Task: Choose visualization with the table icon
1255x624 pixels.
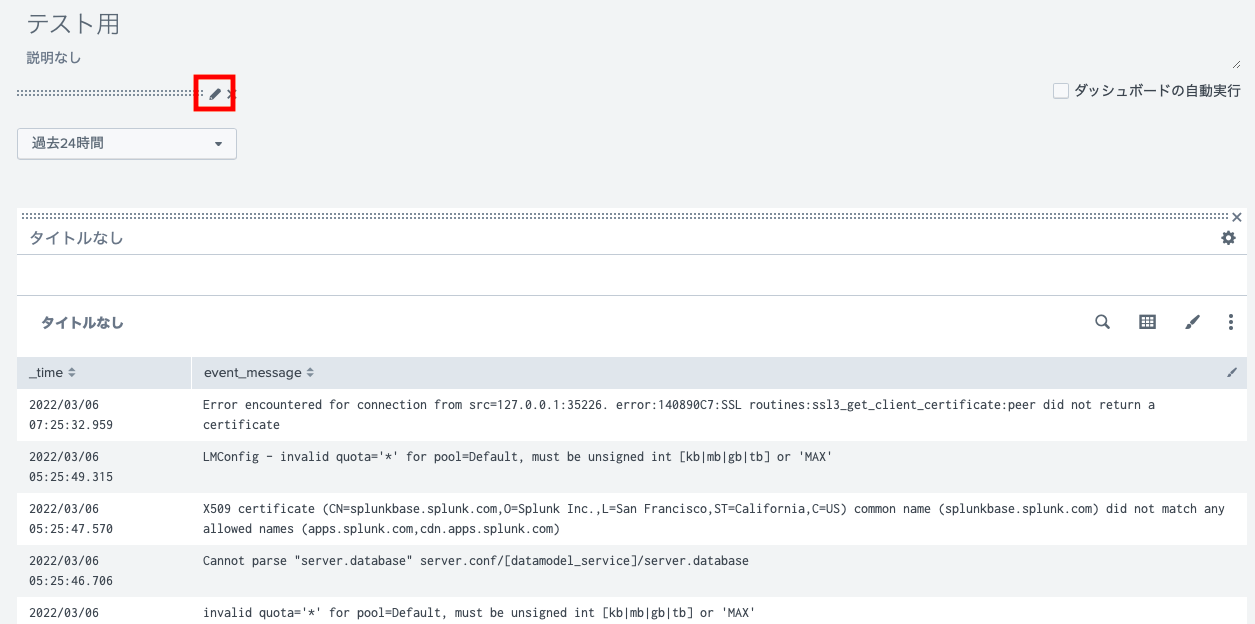Action: tap(1148, 322)
